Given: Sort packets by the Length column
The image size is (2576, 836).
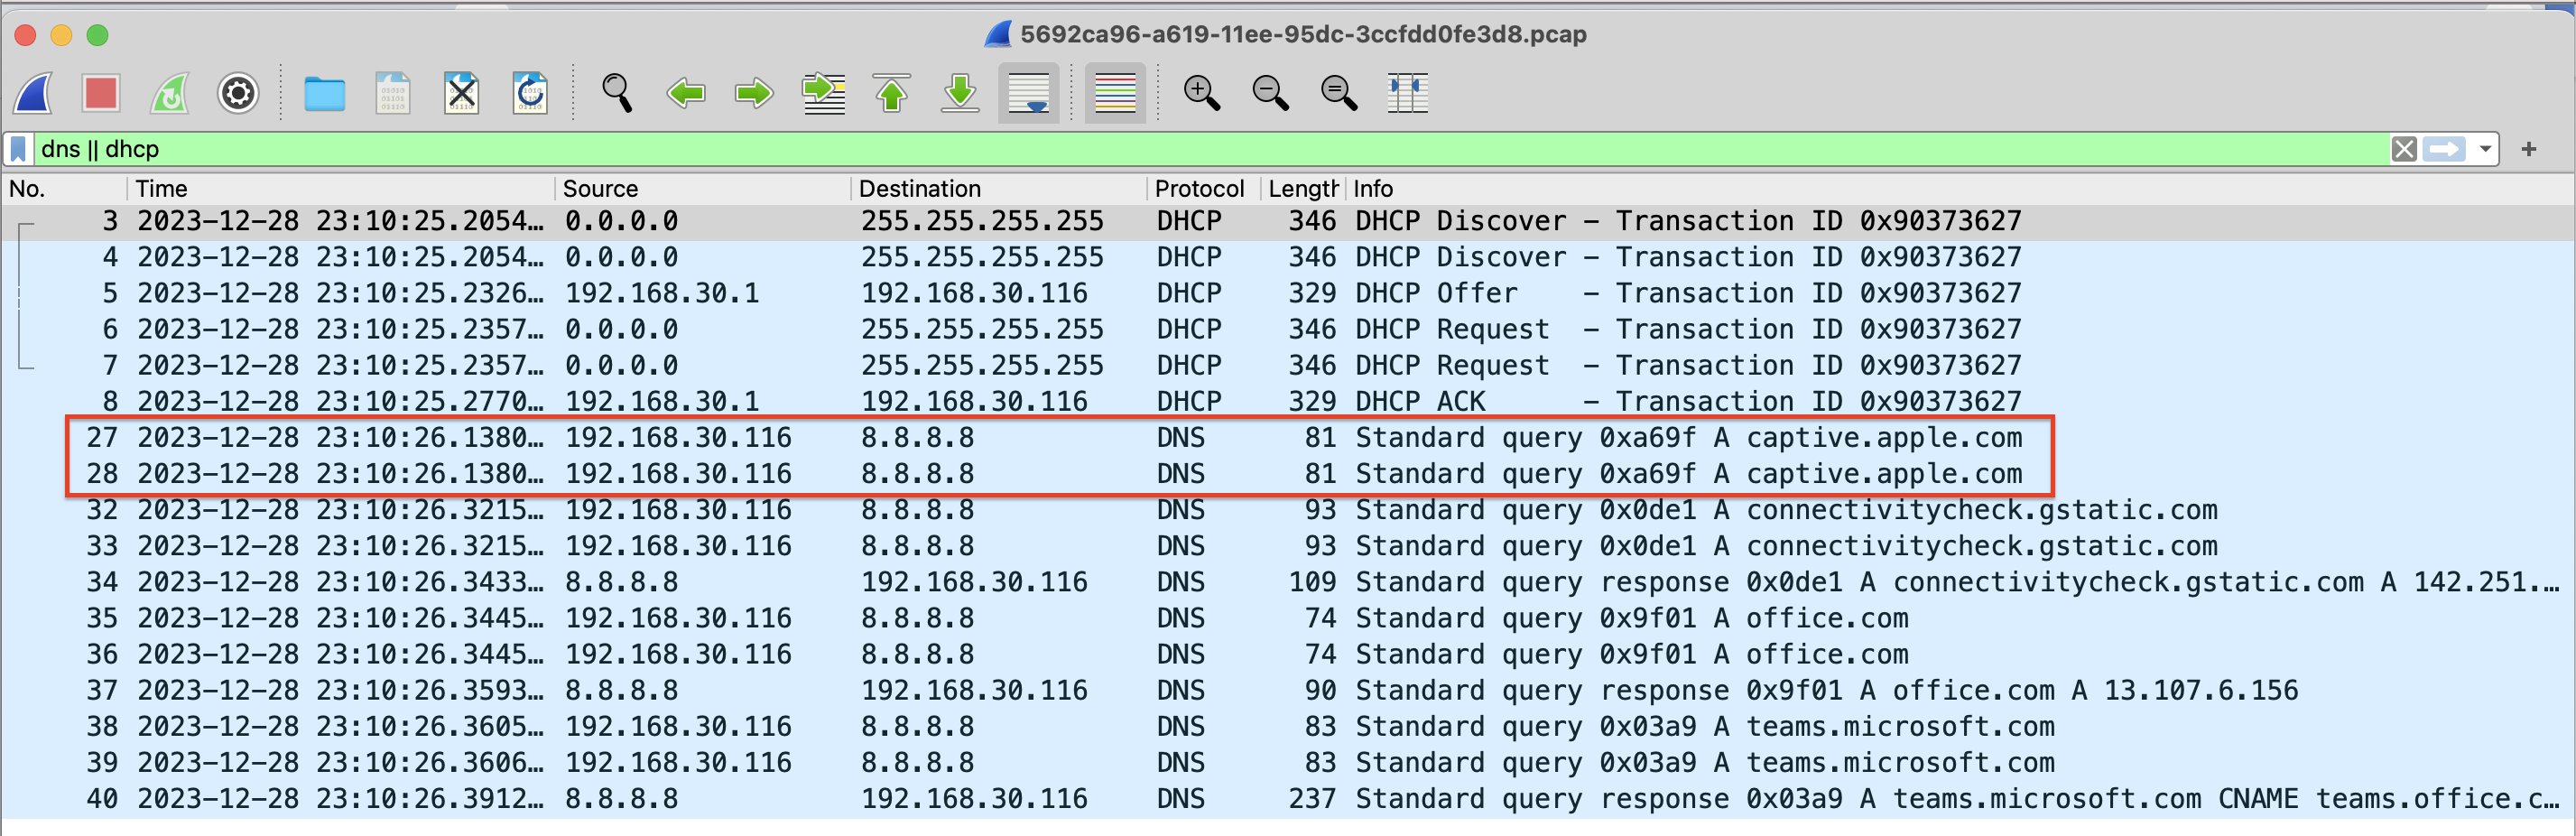Looking at the screenshot, I should click(1303, 189).
